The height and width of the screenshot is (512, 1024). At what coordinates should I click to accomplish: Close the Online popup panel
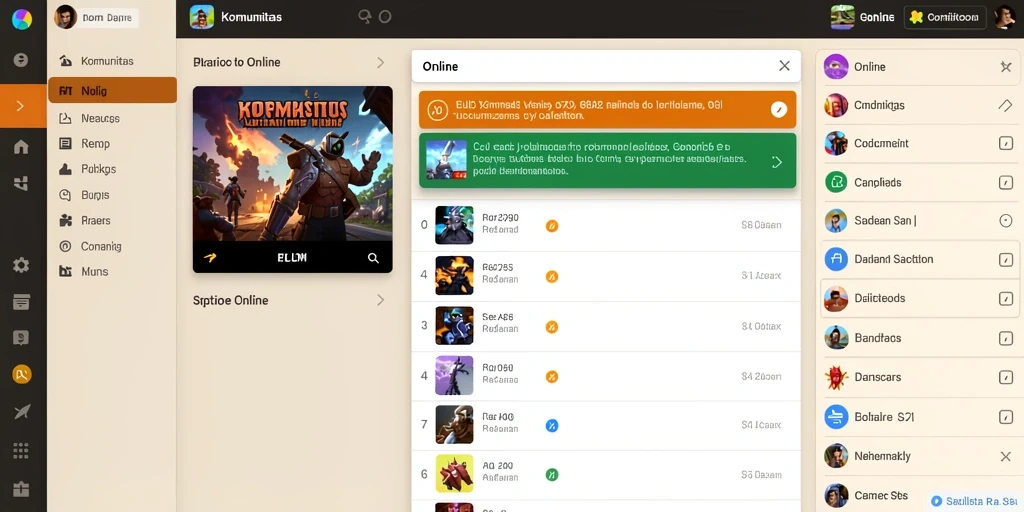(784, 66)
